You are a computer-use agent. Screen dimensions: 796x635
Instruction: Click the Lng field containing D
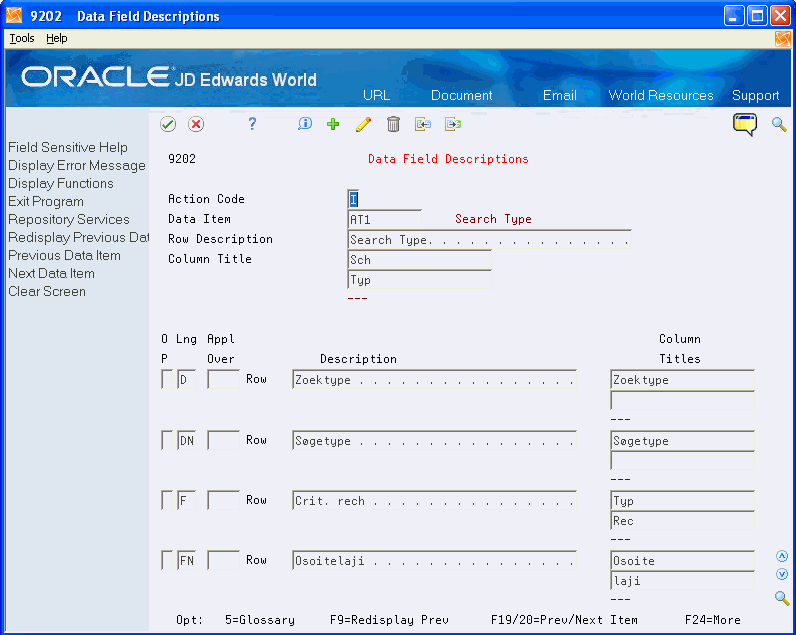[186, 379]
